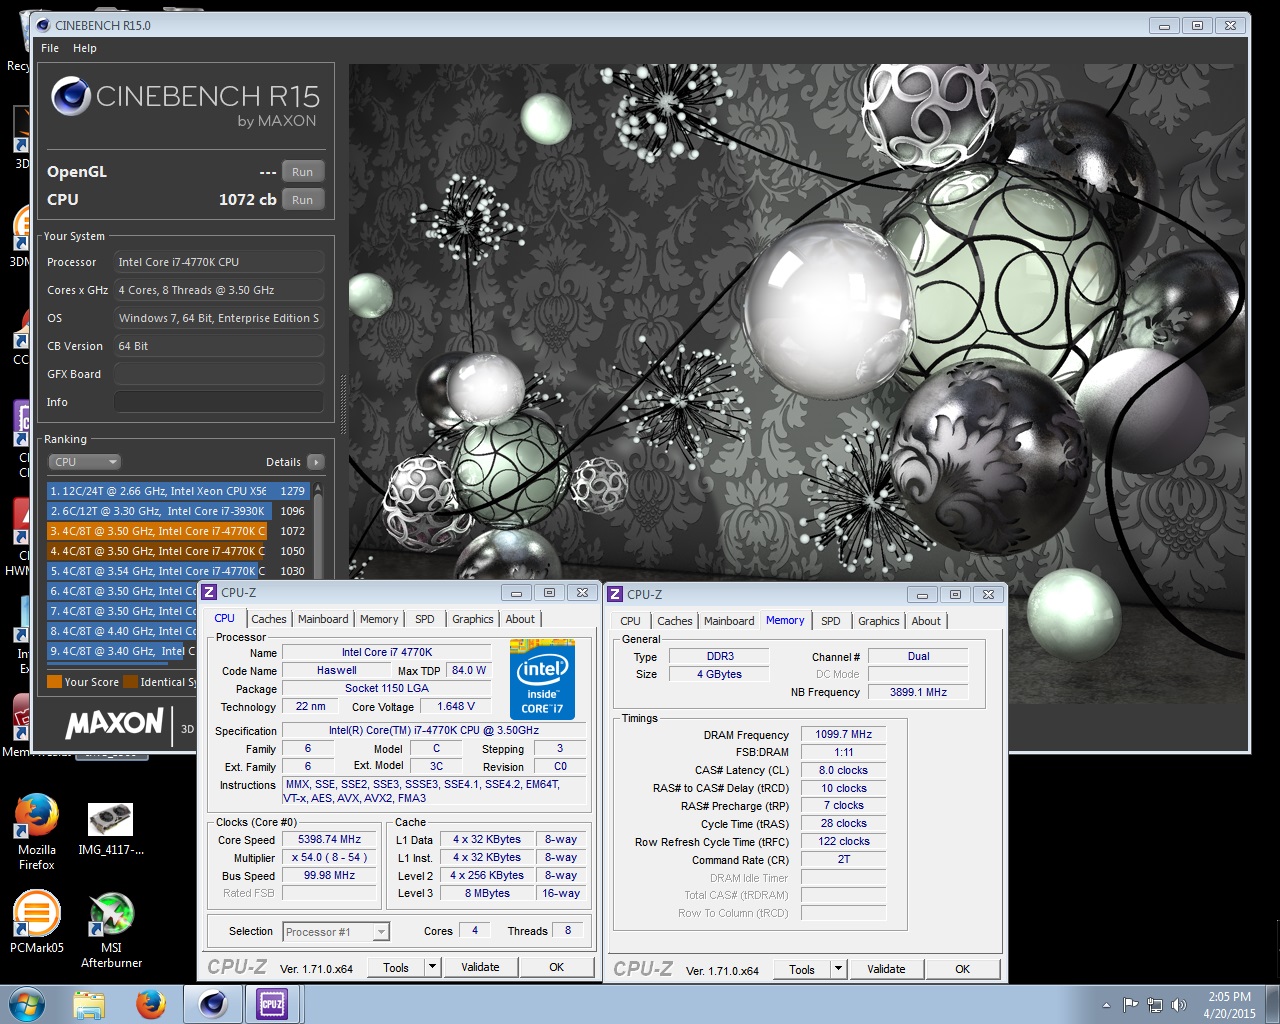Open volume control in system tray
Viewport: 1280px width, 1024px height.
pos(1179,1005)
